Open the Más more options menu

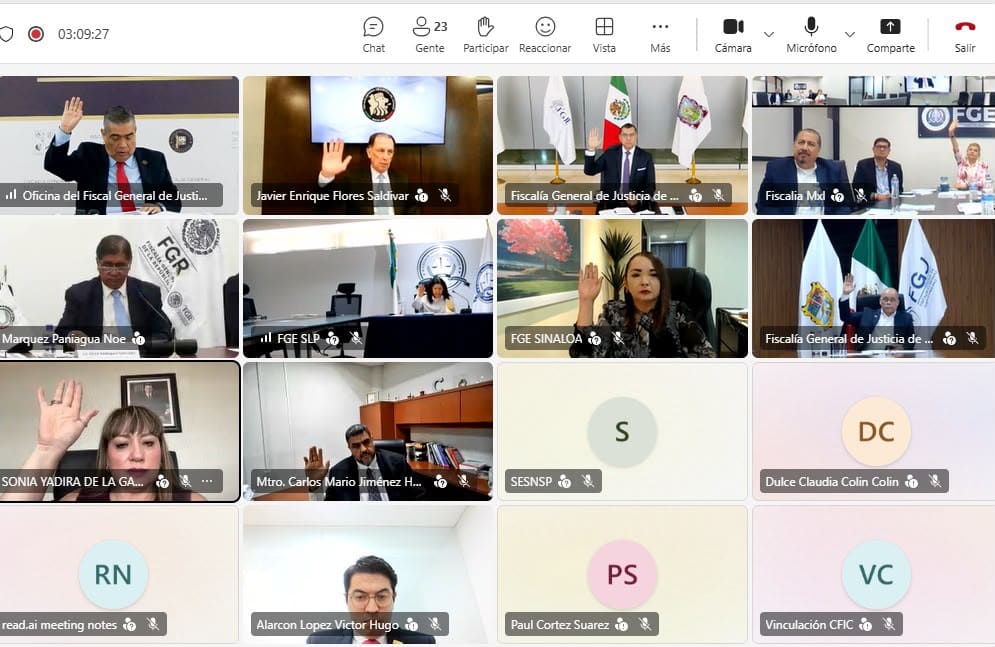[x=660, y=35]
